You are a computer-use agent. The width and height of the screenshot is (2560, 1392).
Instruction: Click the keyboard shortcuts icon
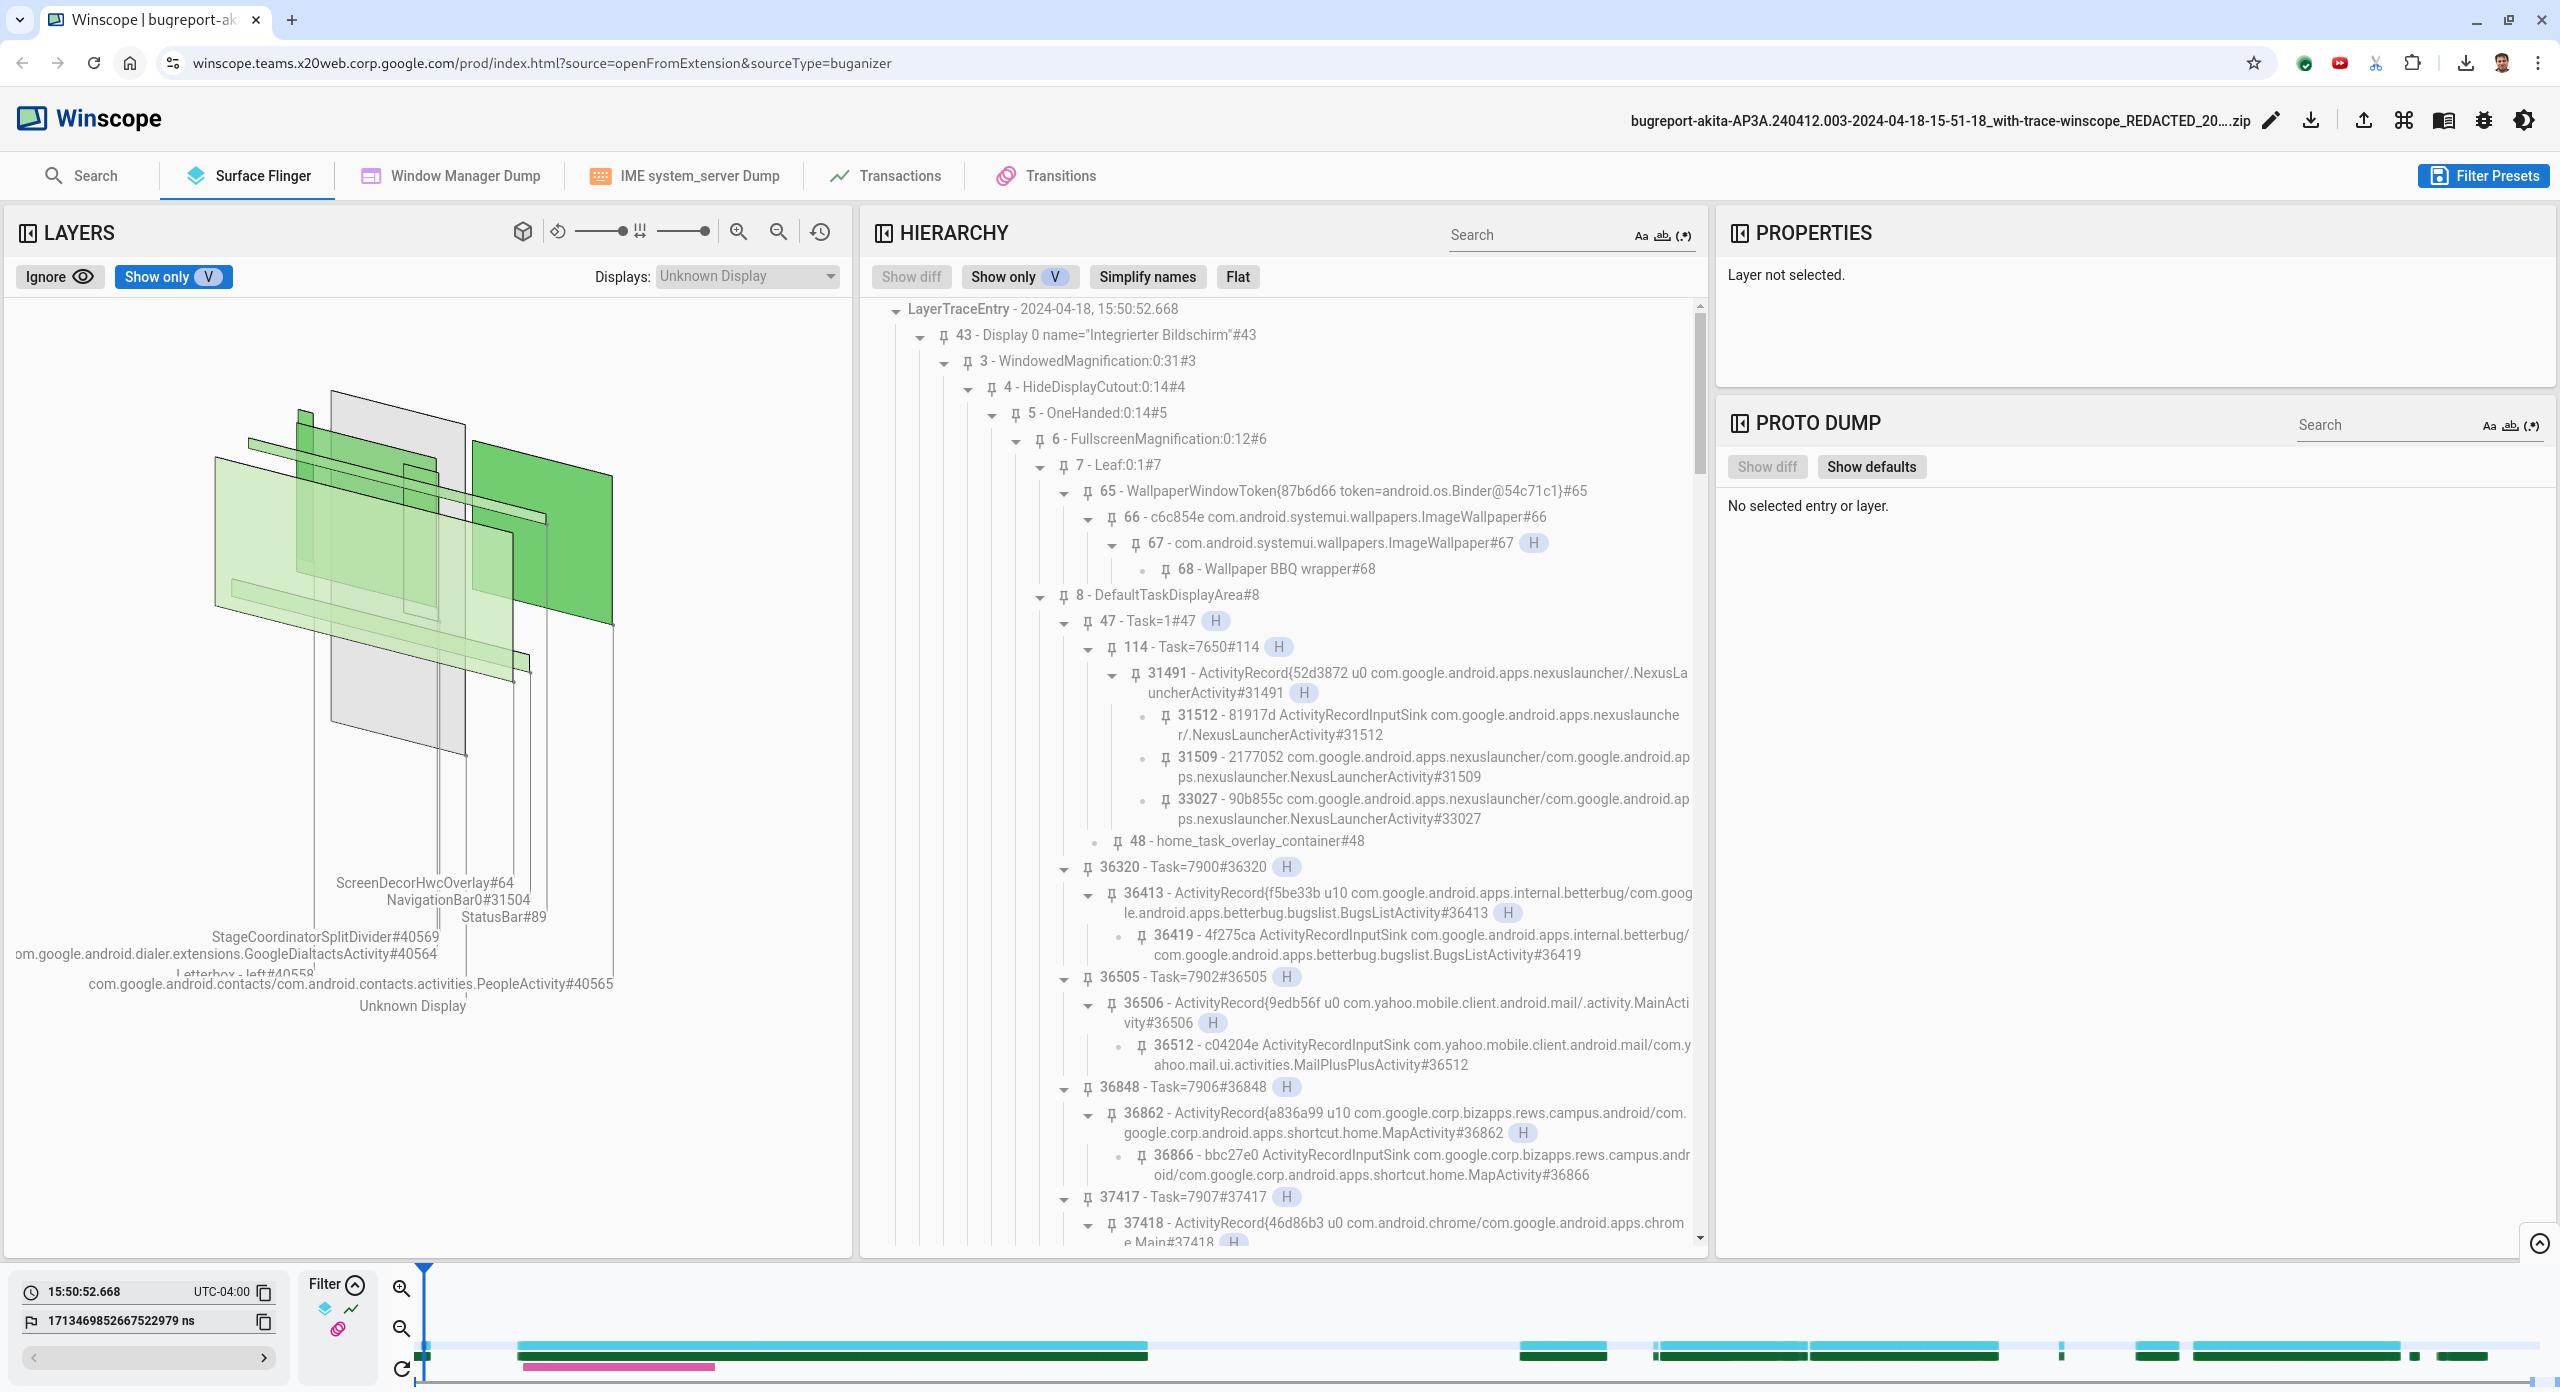coord(2404,120)
